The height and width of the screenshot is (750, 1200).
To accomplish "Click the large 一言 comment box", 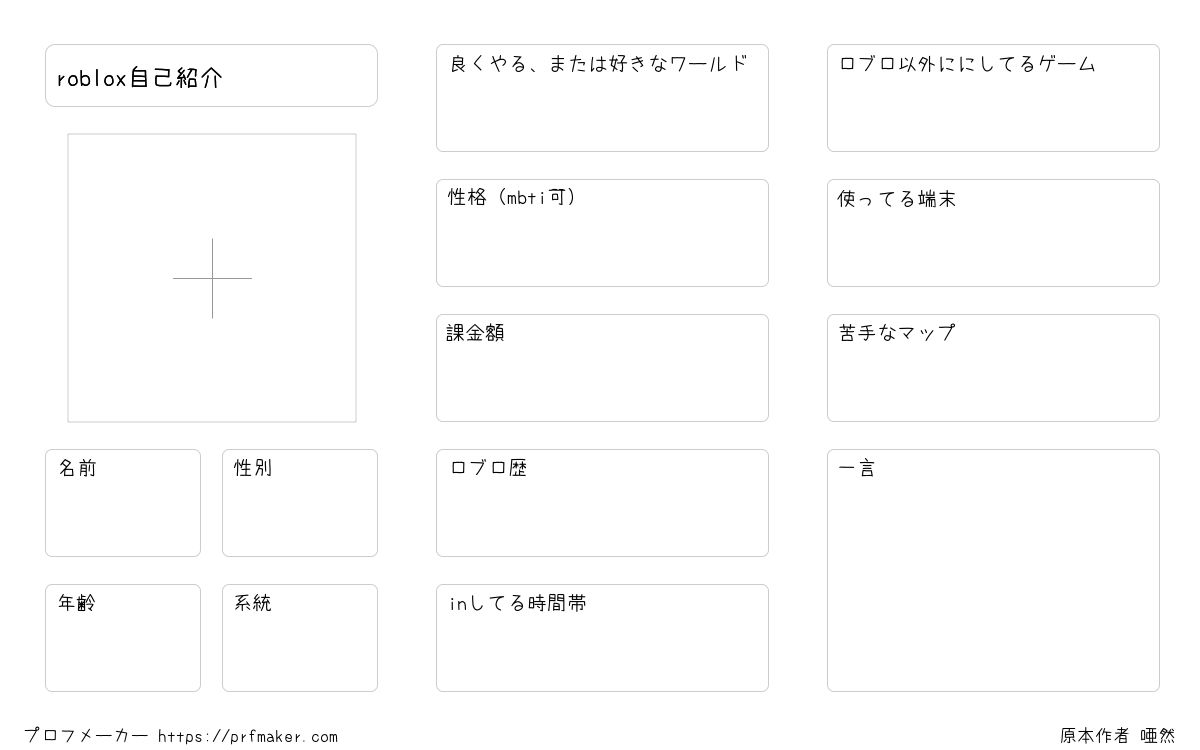I will pyautogui.click(x=993, y=570).
